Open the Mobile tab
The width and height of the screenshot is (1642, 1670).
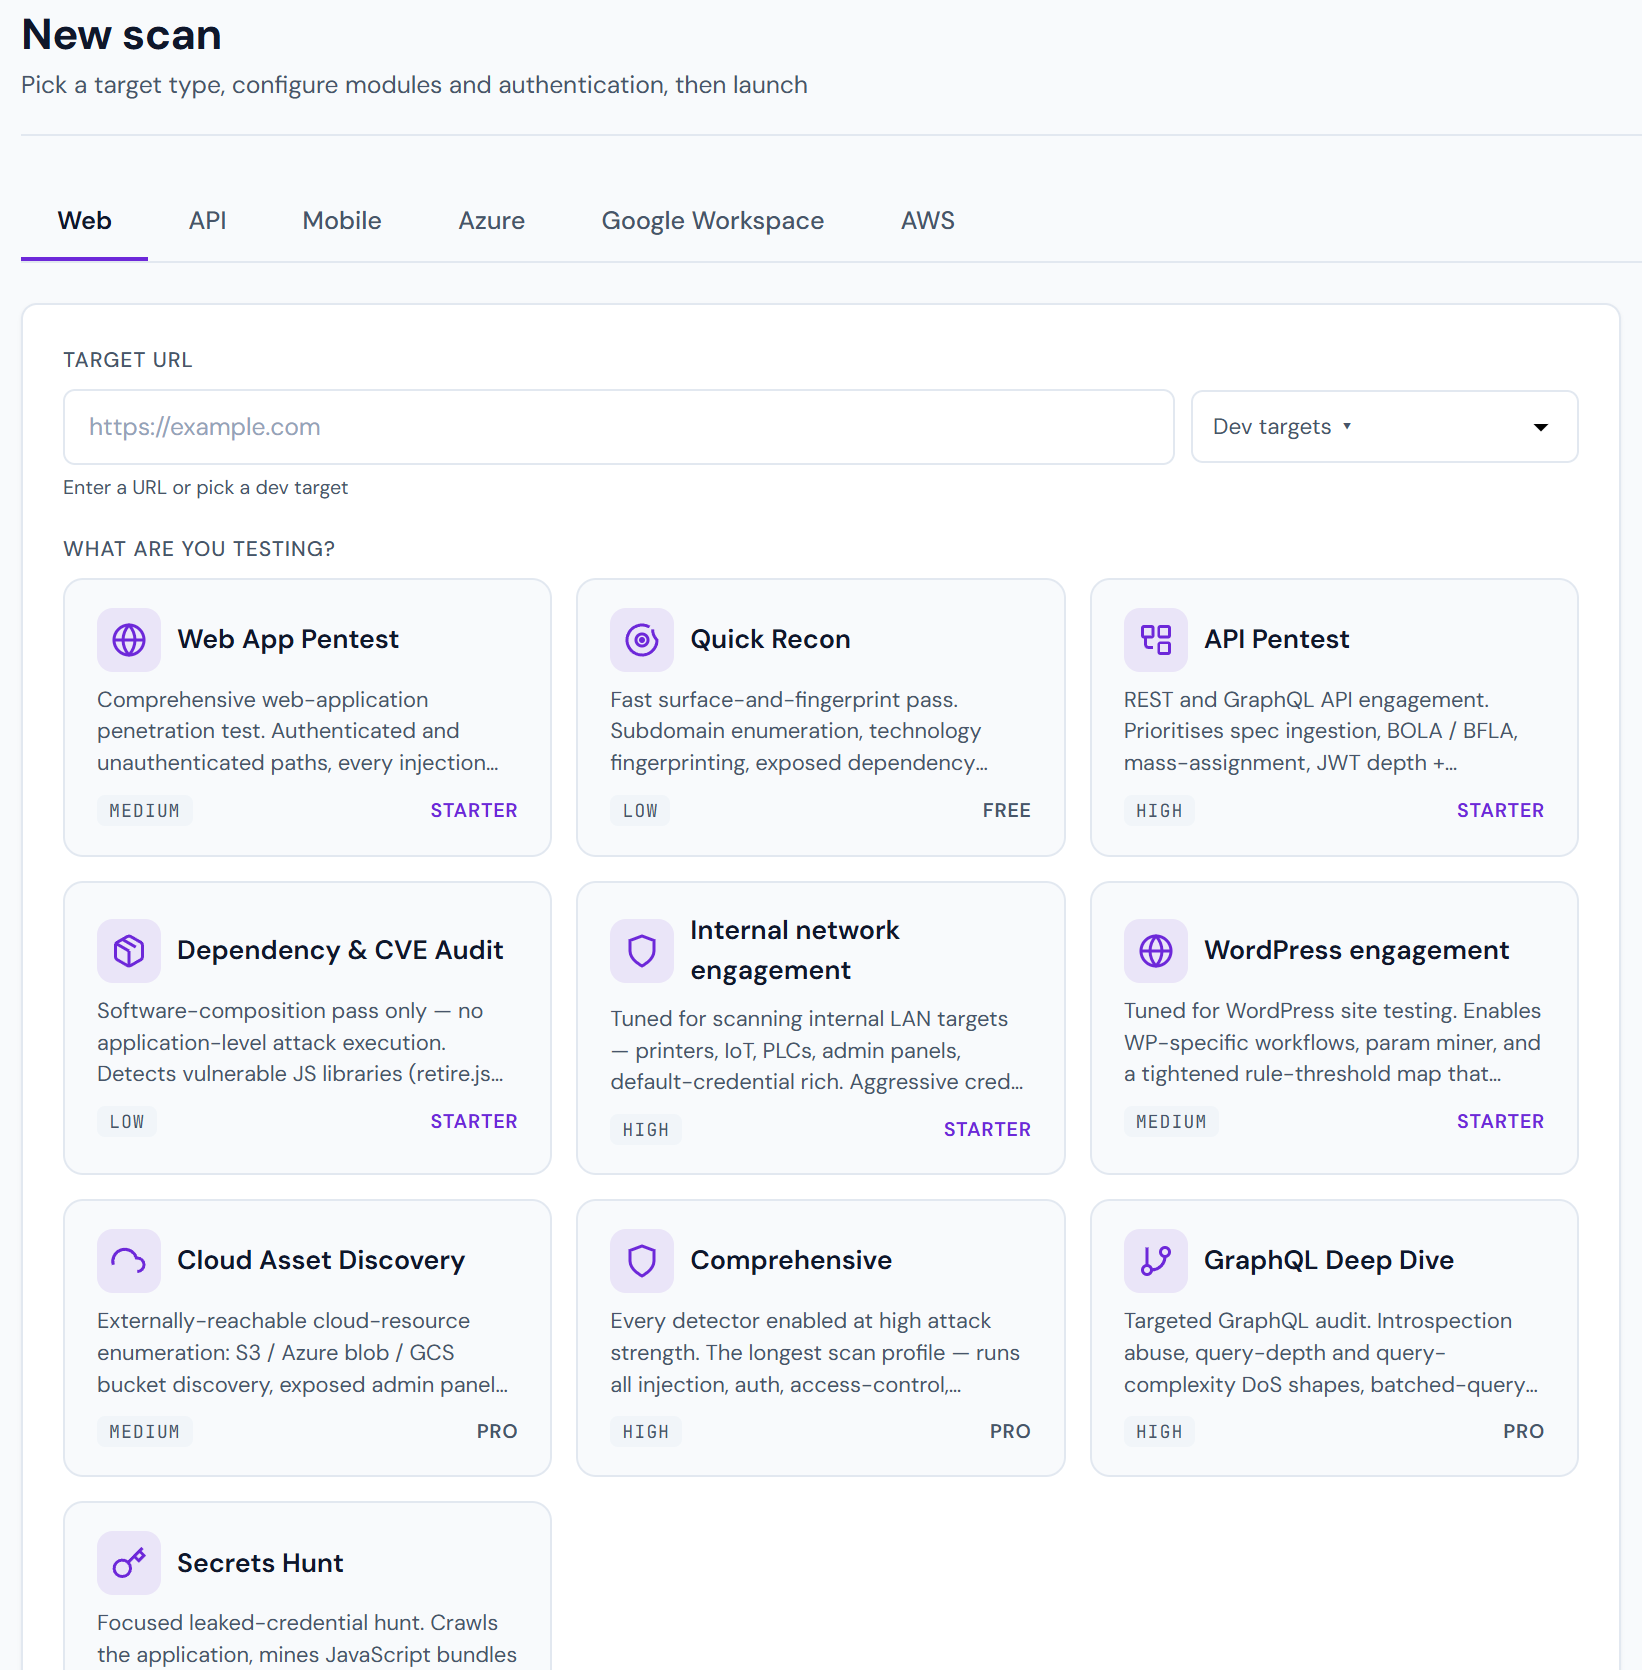(x=342, y=221)
